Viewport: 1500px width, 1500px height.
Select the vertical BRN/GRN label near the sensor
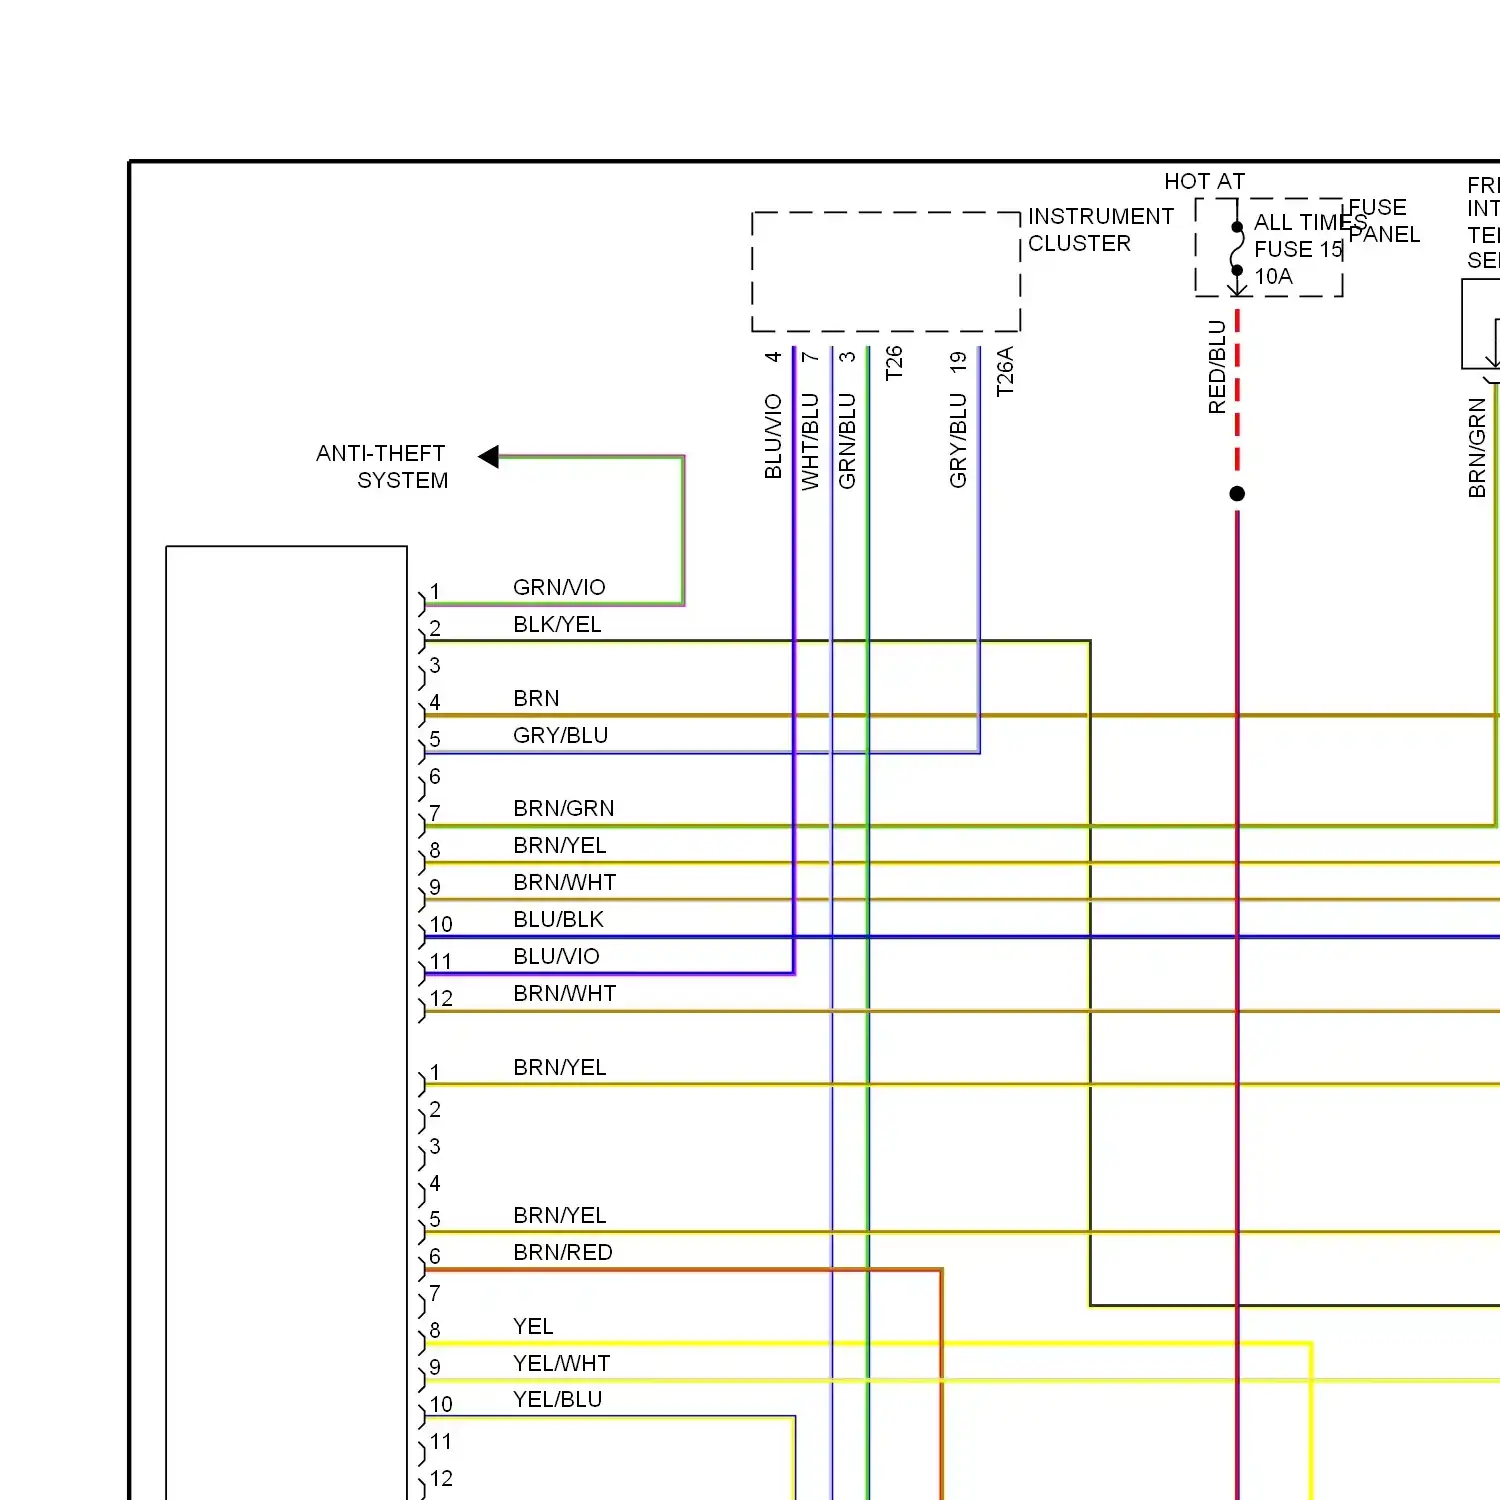pos(1477,448)
